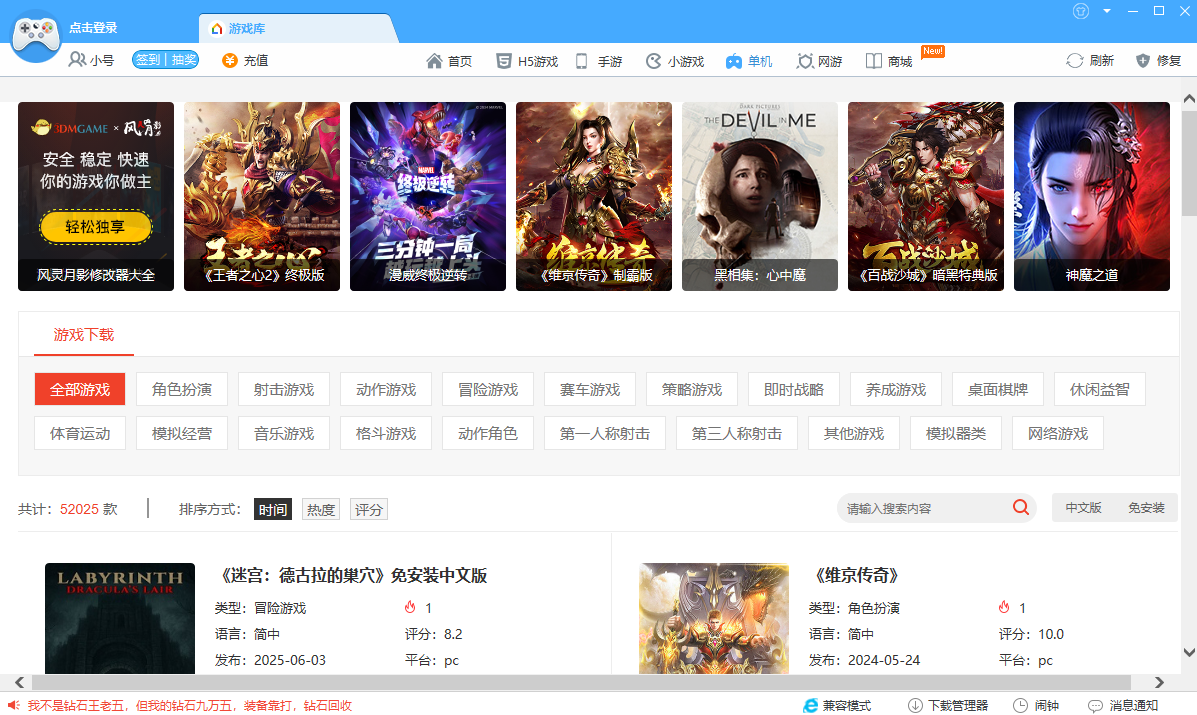Go to 首页 home icon

434,61
